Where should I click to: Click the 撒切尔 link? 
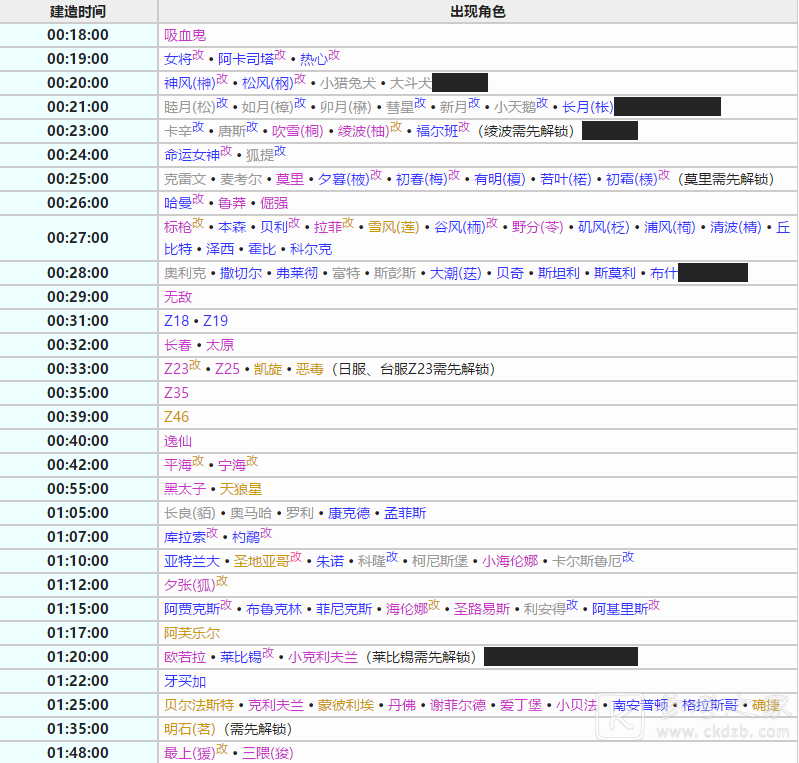click(x=241, y=273)
